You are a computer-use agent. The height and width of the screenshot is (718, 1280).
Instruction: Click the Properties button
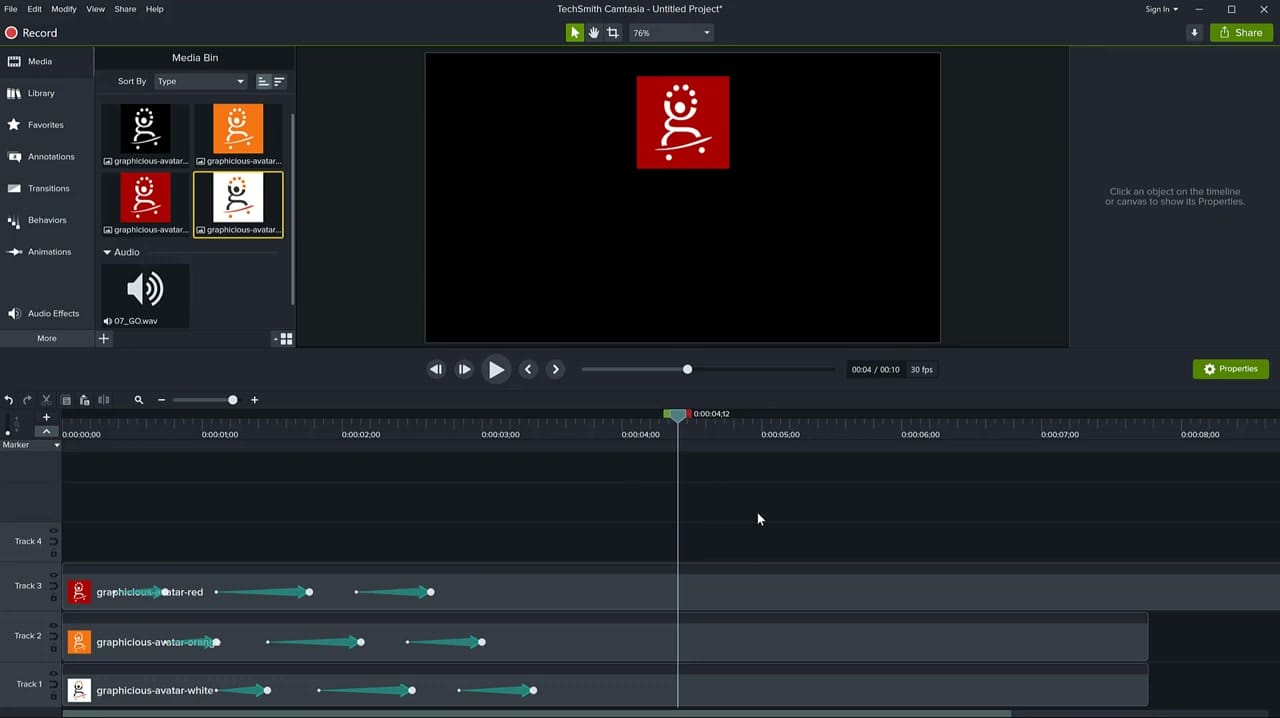tap(1231, 368)
